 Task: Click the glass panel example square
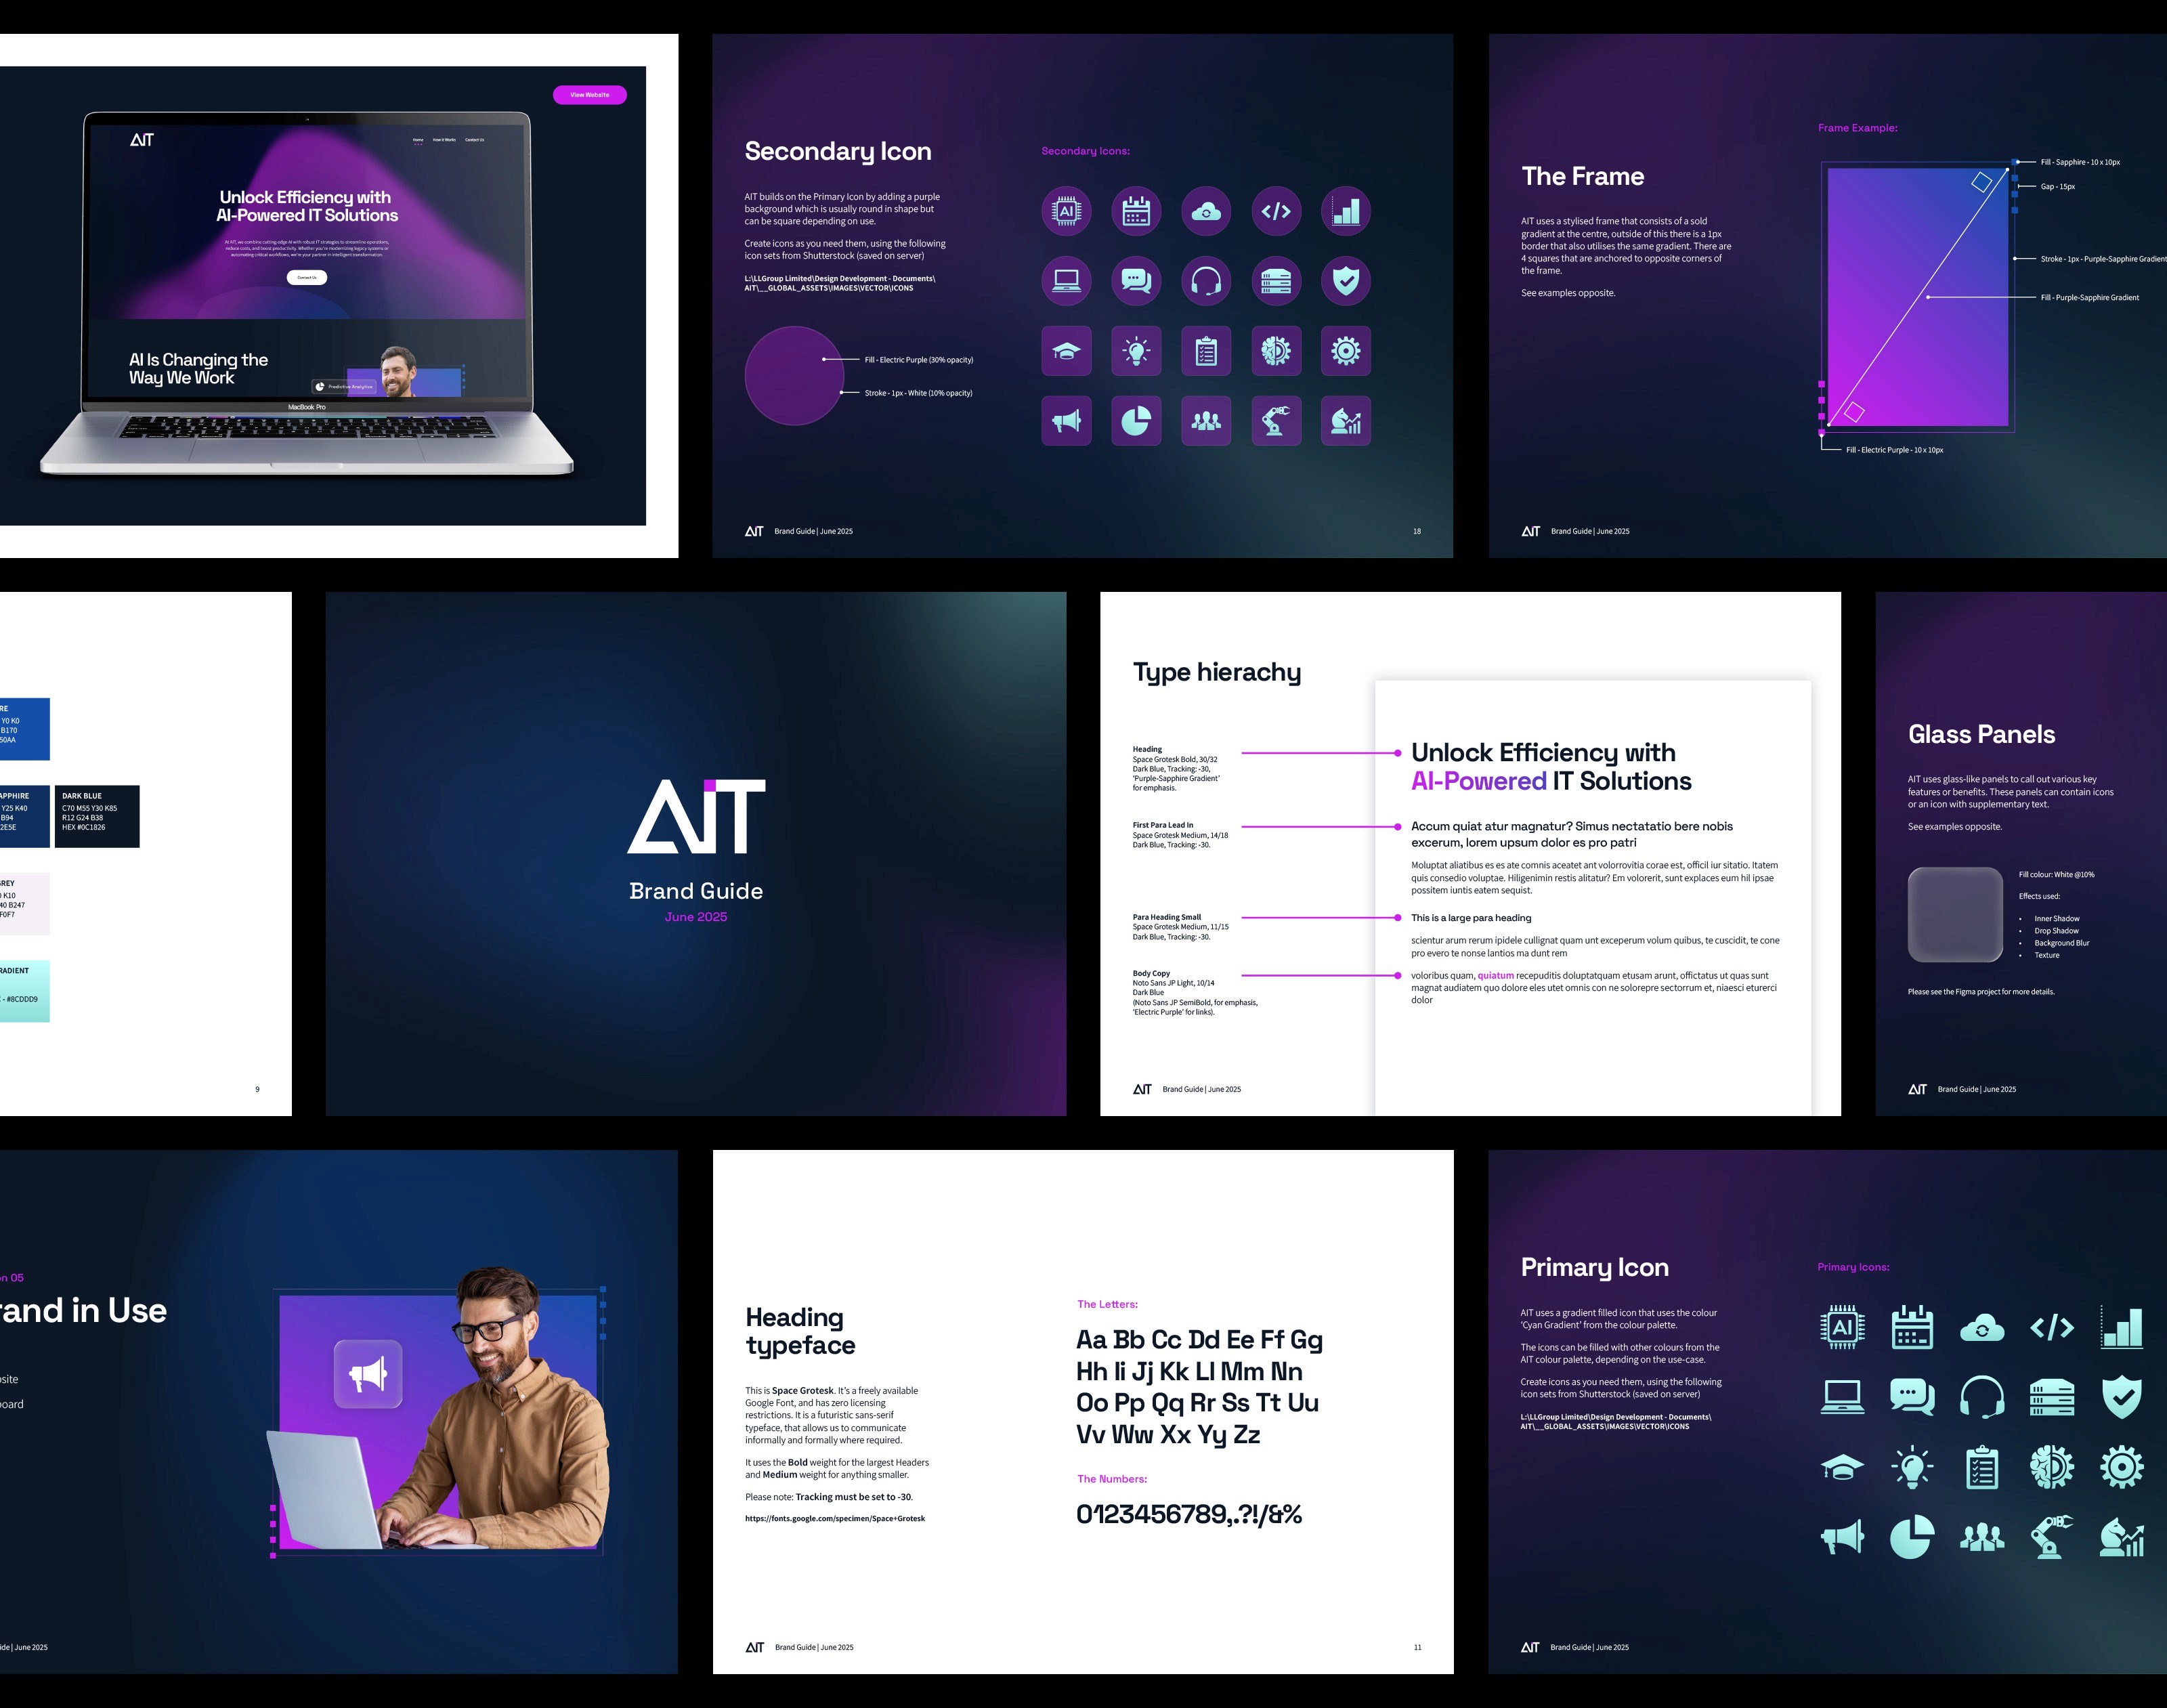coord(1955,914)
